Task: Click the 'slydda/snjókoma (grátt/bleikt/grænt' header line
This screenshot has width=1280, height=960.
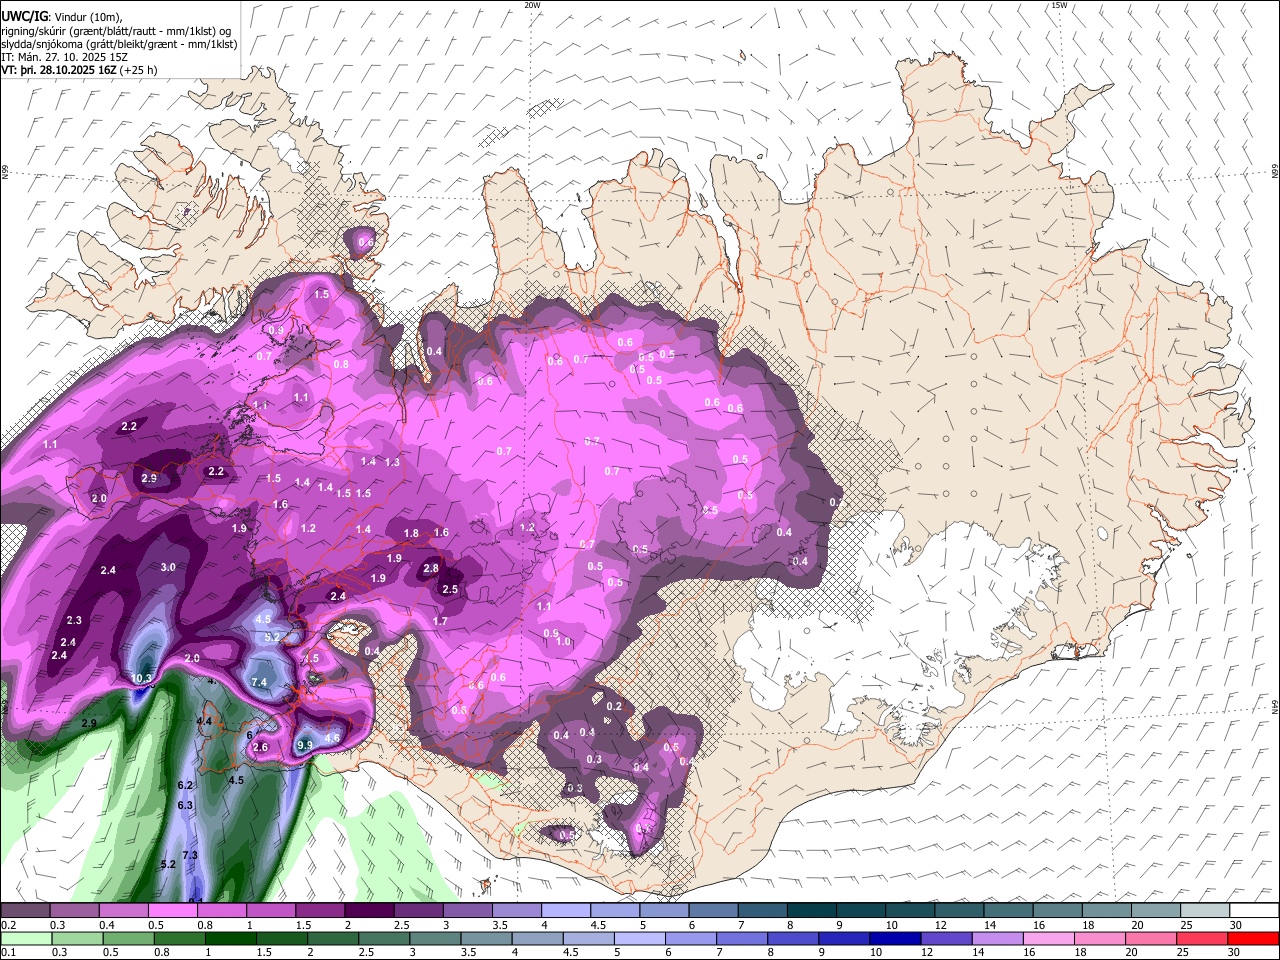Action: point(119,44)
